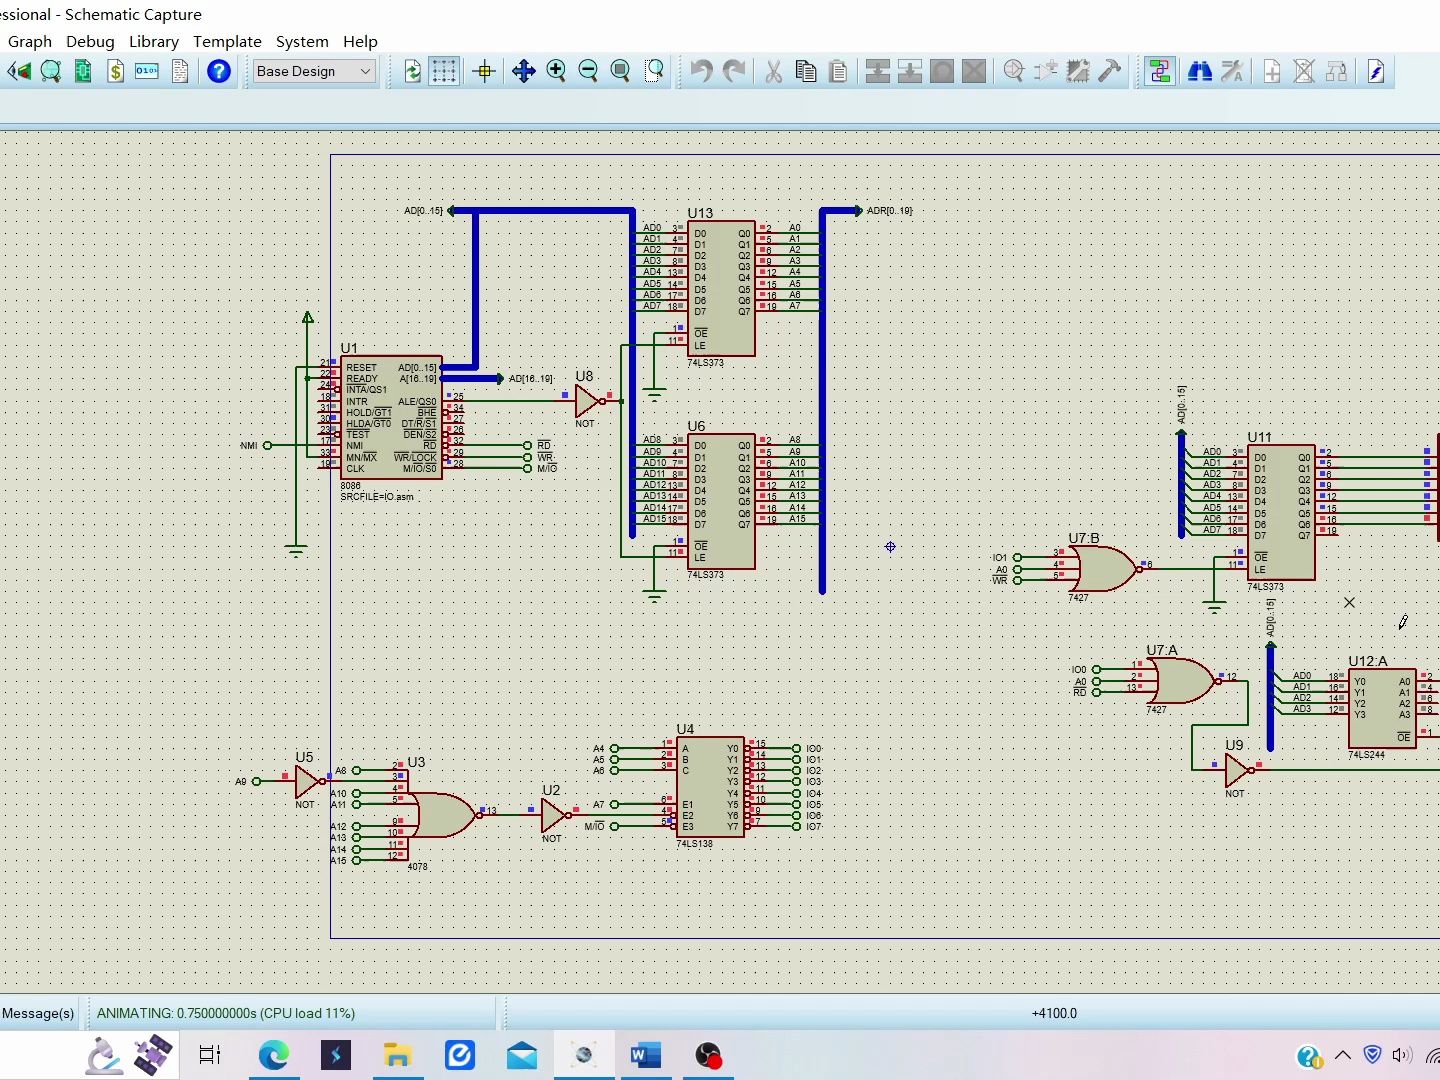The width and height of the screenshot is (1440, 1080).
Task: Open Microsoft Word from the taskbar
Action: pos(645,1055)
